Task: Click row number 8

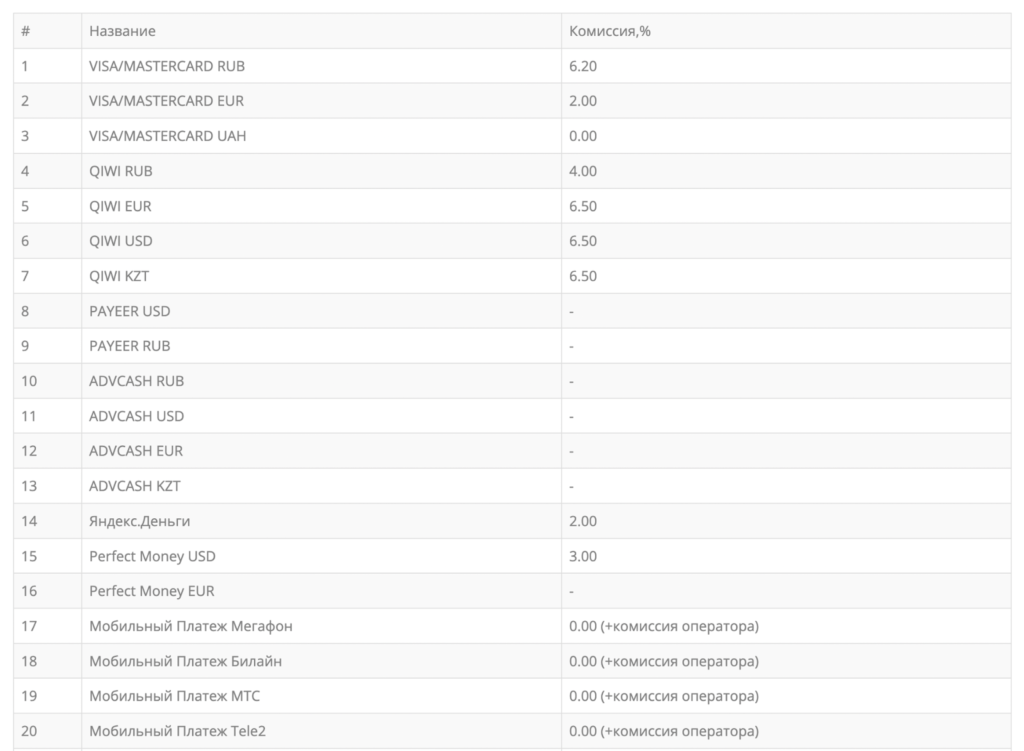Action: point(25,311)
